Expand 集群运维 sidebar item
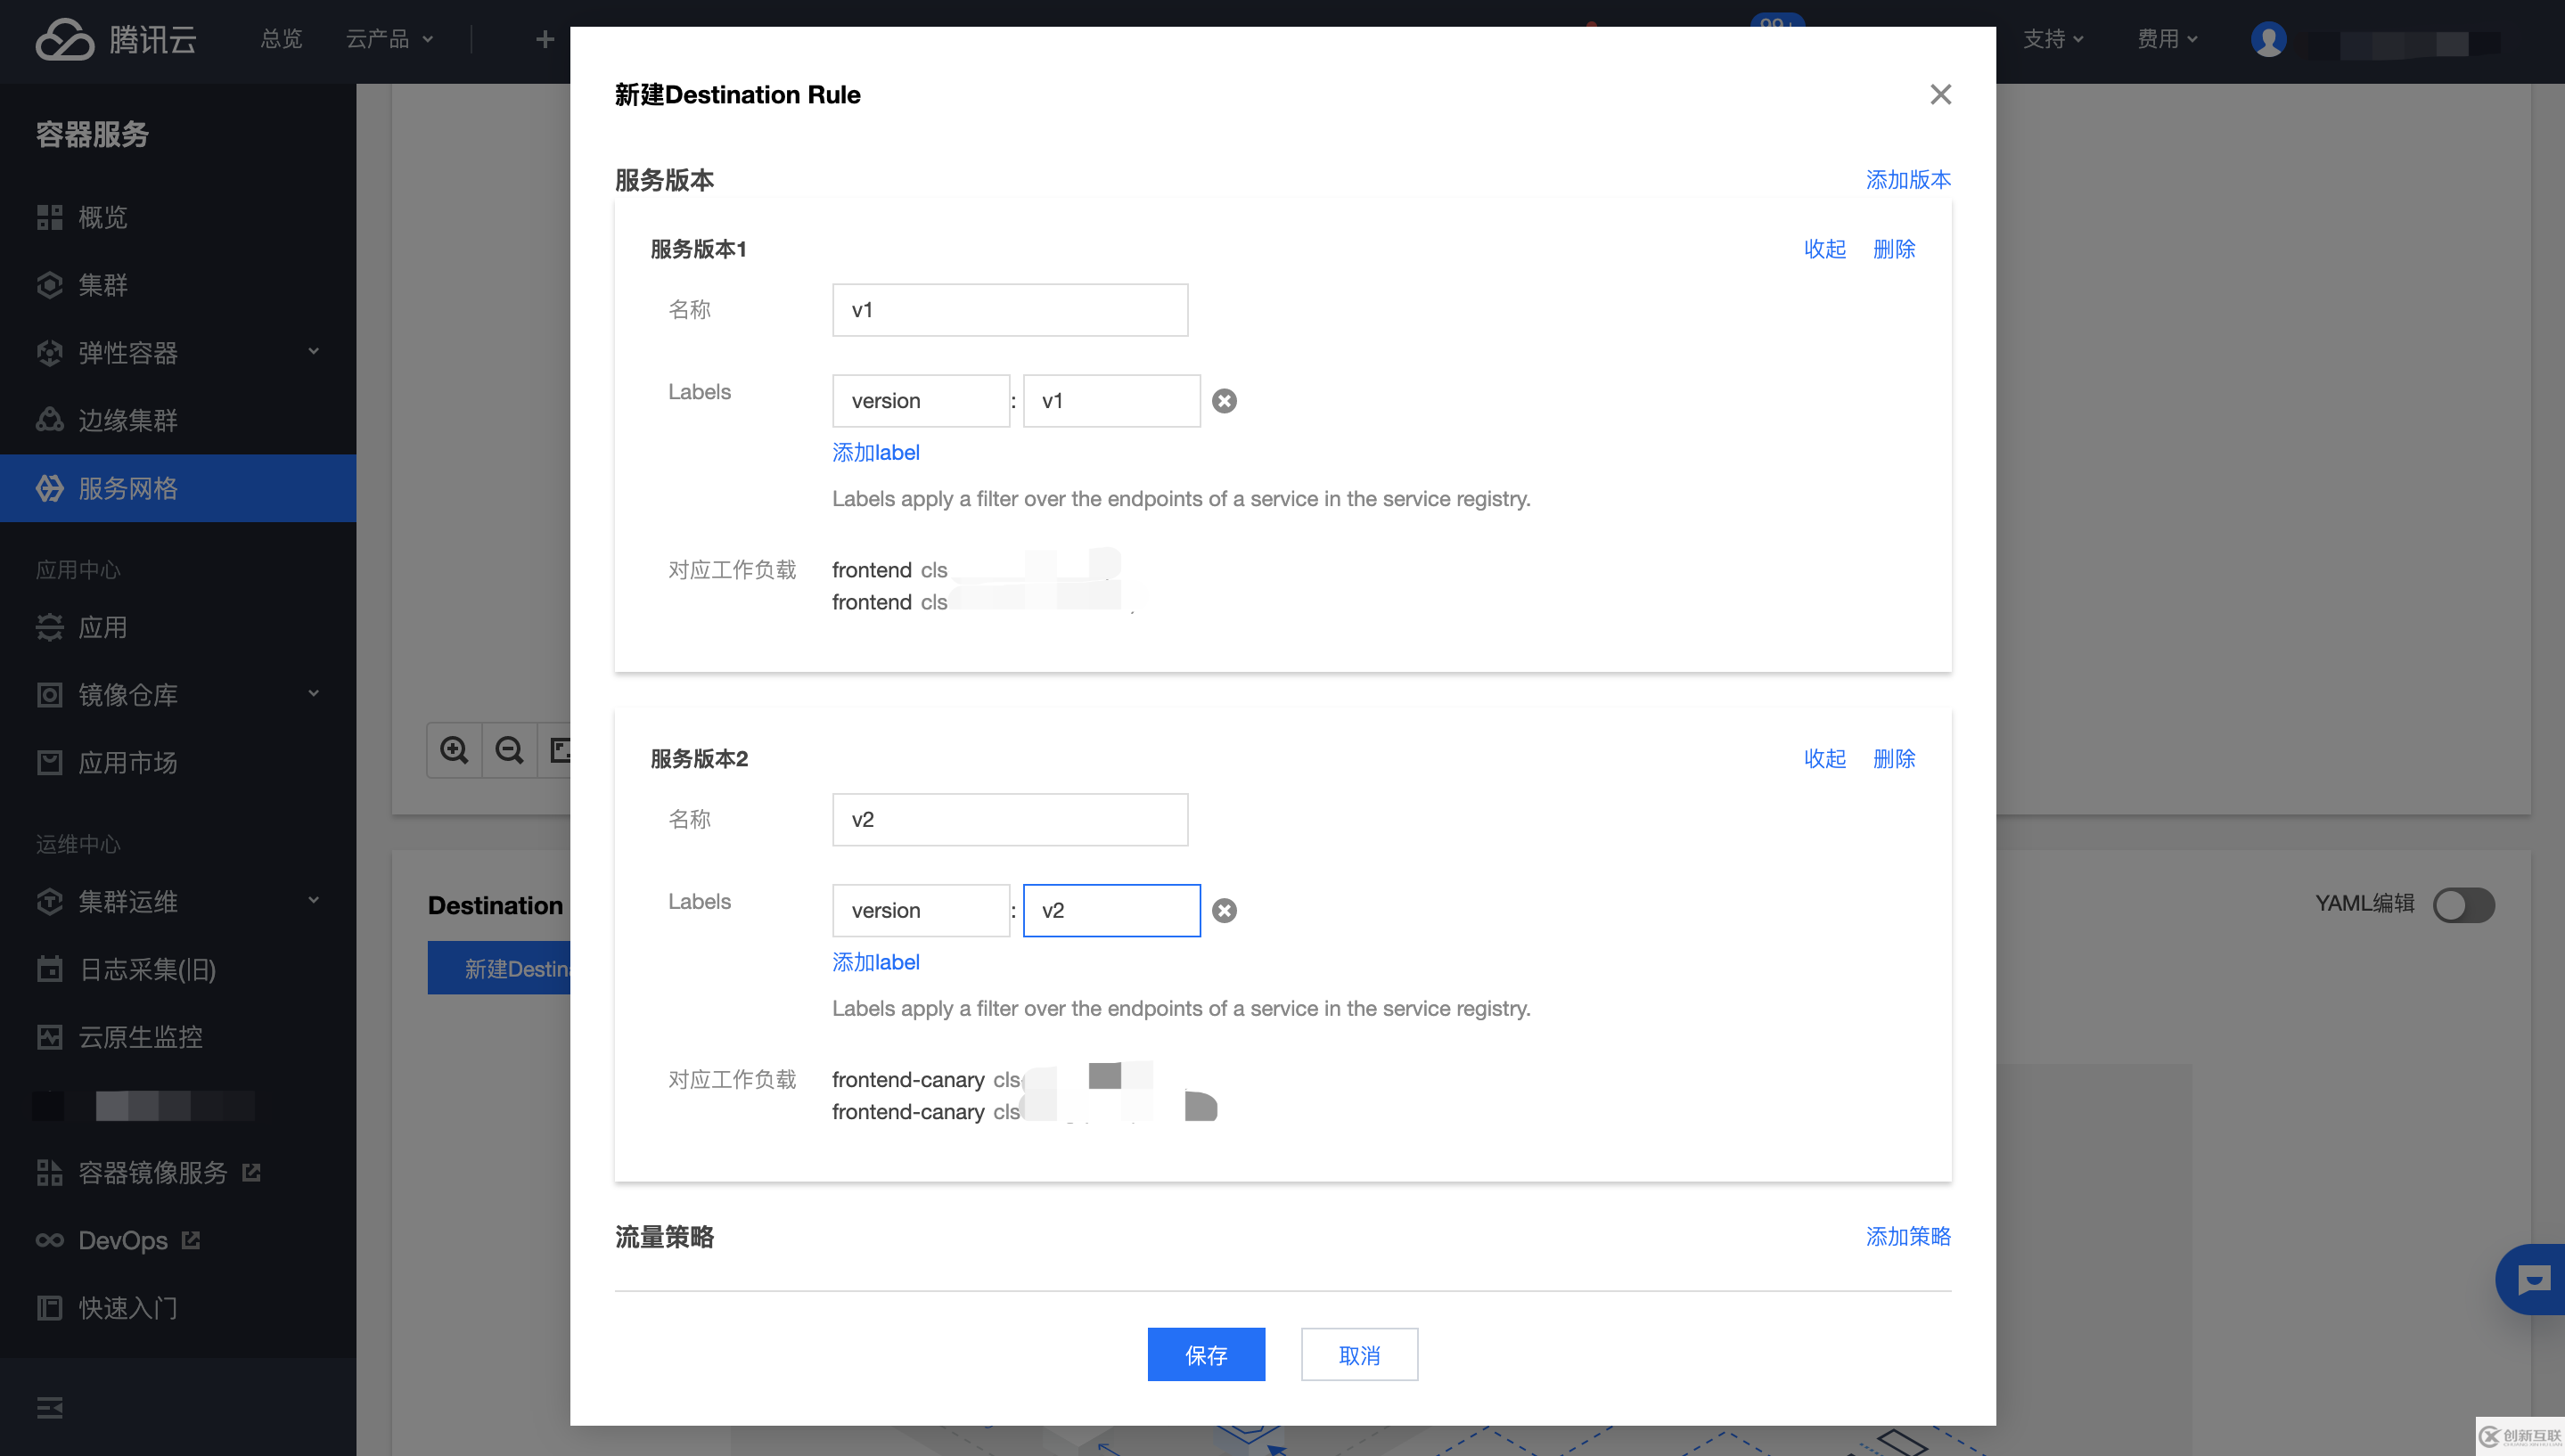2565x1456 pixels. click(x=178, y=901)
